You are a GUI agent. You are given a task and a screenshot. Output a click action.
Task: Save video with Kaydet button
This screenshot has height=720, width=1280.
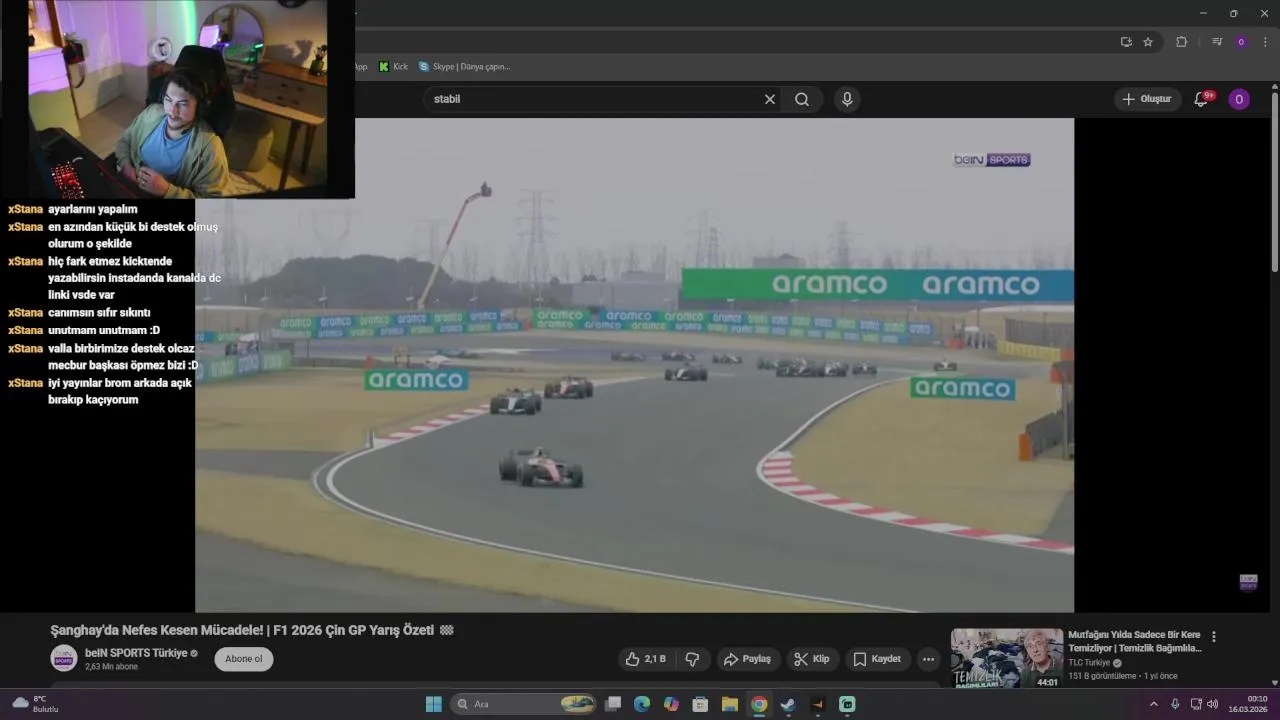(877, 659)
